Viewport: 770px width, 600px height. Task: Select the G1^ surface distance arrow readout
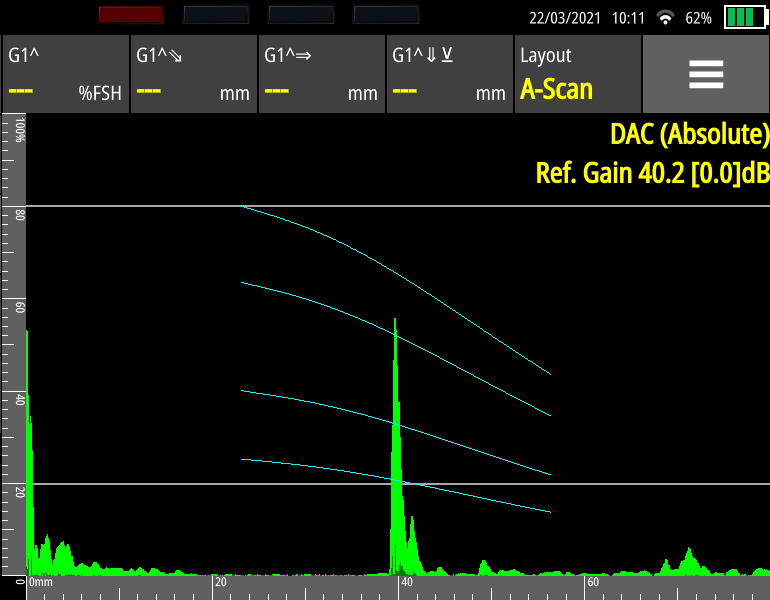coord(321,75)
